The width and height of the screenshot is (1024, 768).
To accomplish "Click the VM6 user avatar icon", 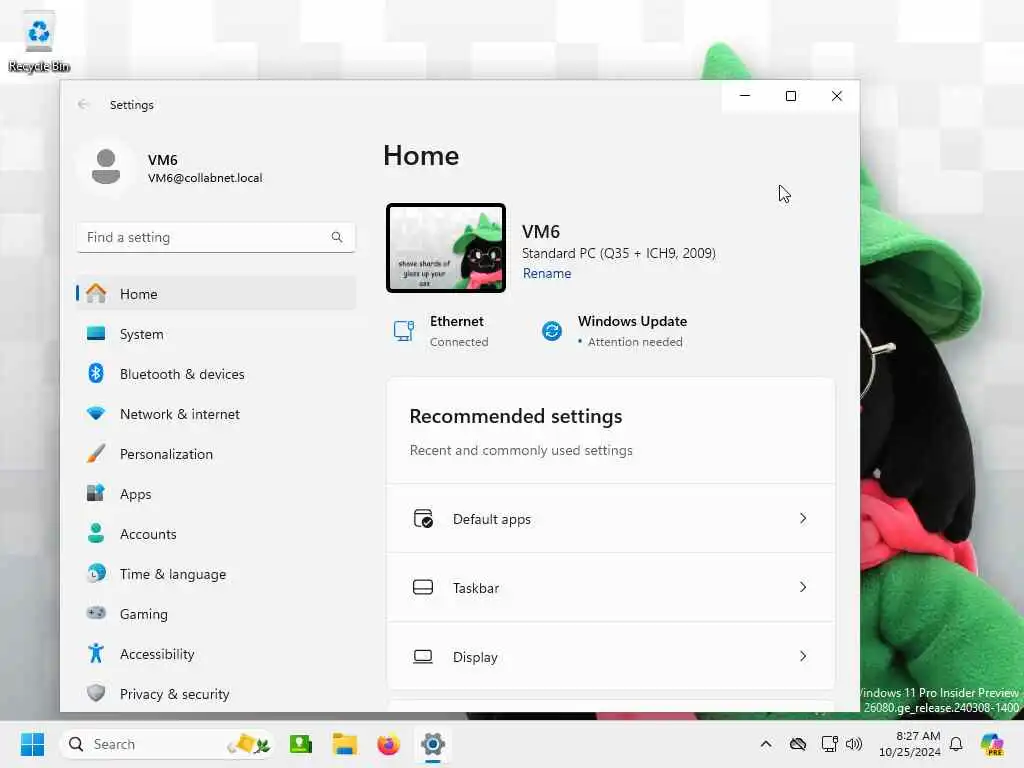I will click(106, 167).
